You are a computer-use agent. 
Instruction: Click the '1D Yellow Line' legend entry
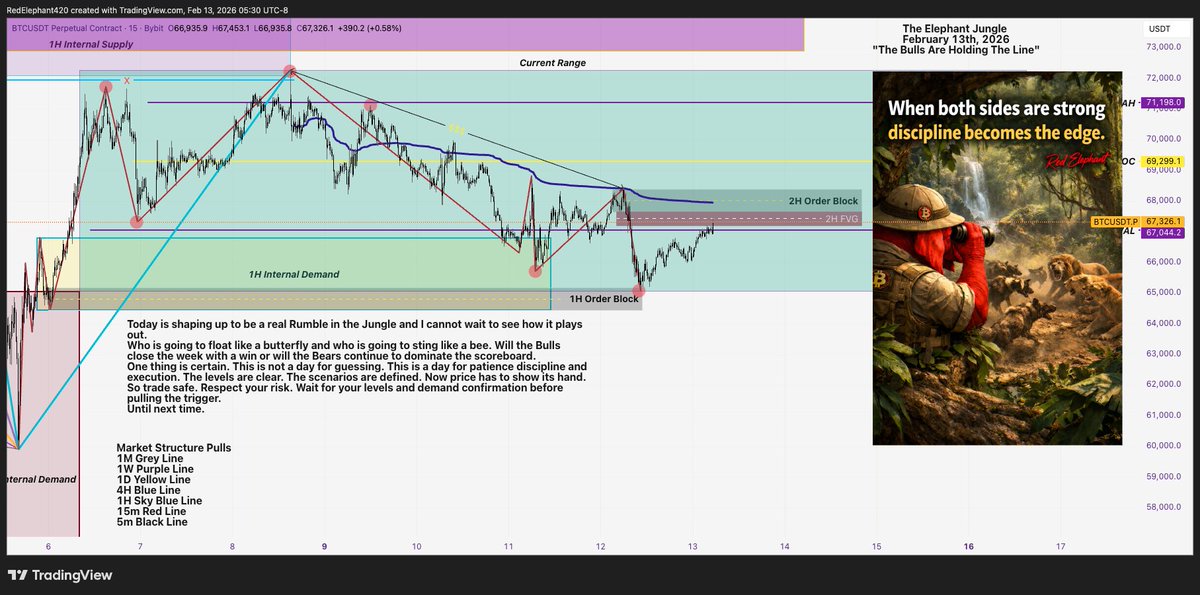pyautogui.click(x=153, y=480)
